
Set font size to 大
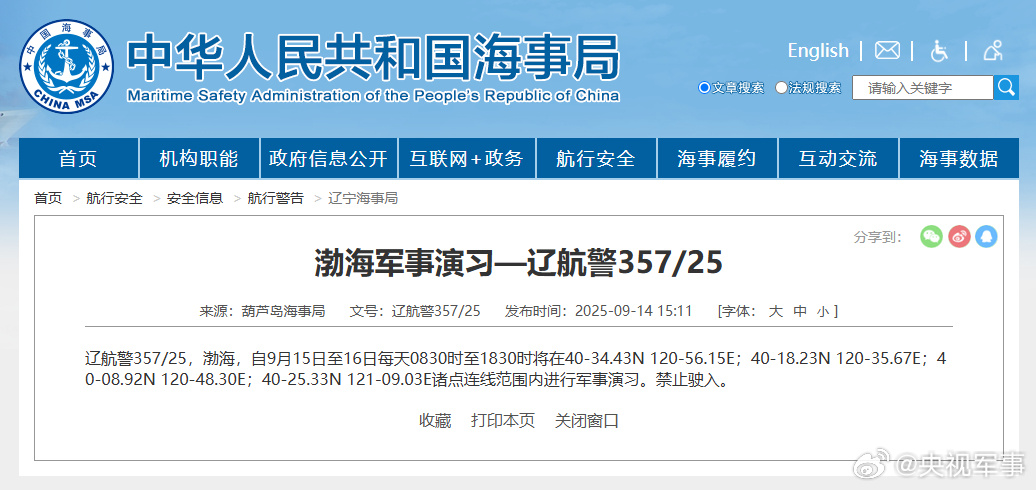coord(775,311)
